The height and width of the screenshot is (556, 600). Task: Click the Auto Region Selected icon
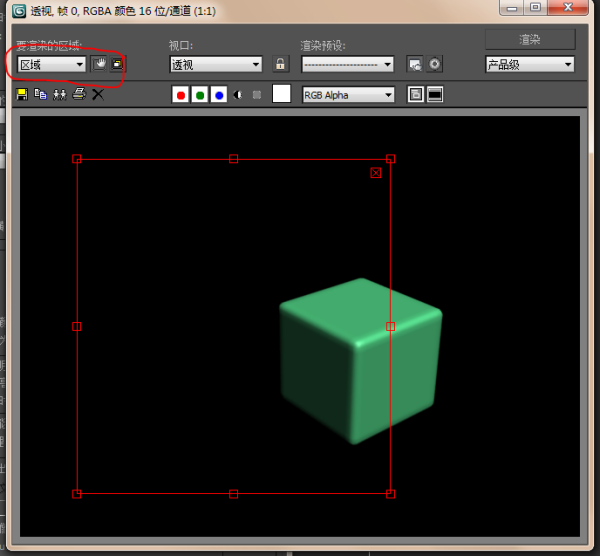coord(117,64)
